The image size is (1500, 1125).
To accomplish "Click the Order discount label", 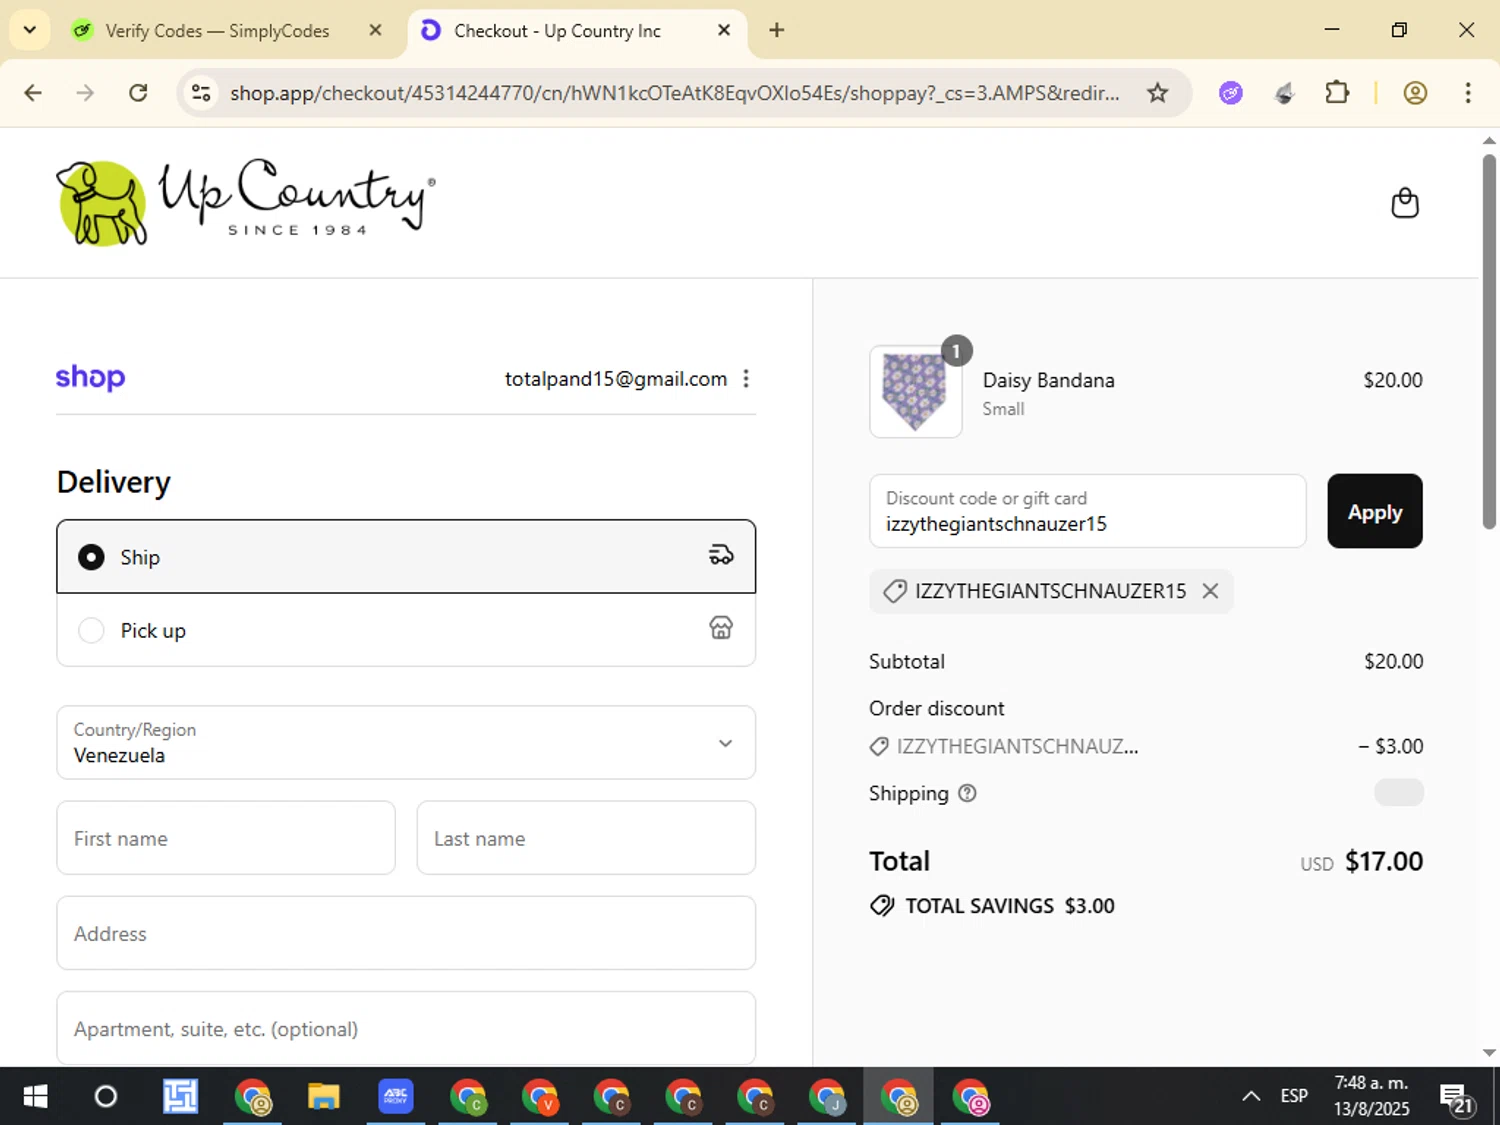I will click(937, 708).
